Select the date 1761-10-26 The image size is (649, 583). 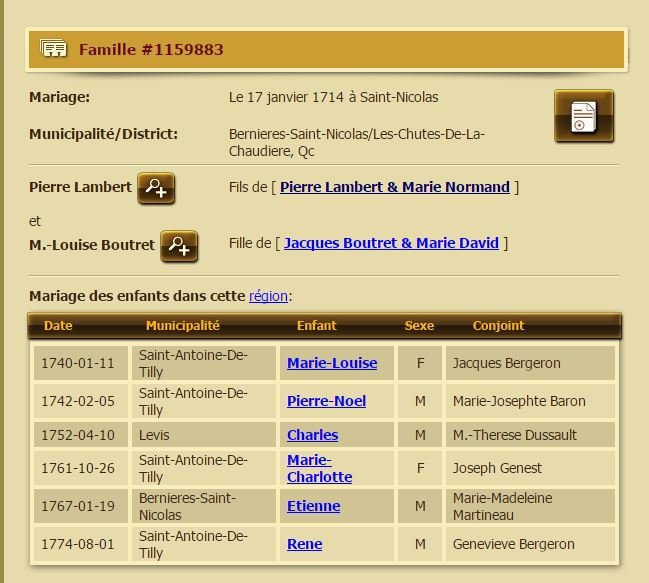point(77,468)
